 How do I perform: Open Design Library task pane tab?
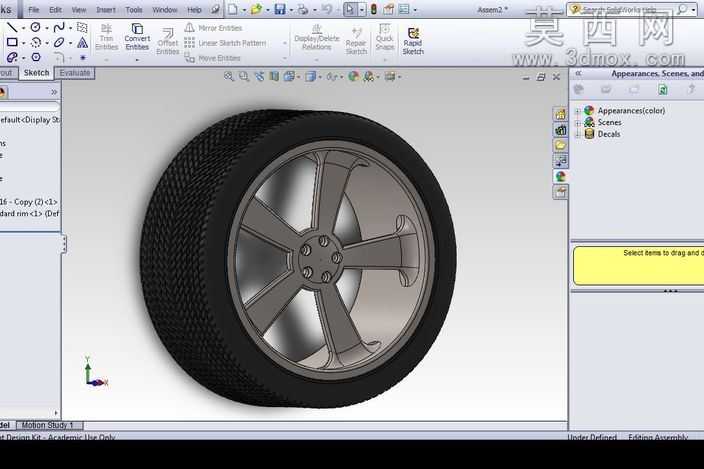pos(560,130)
